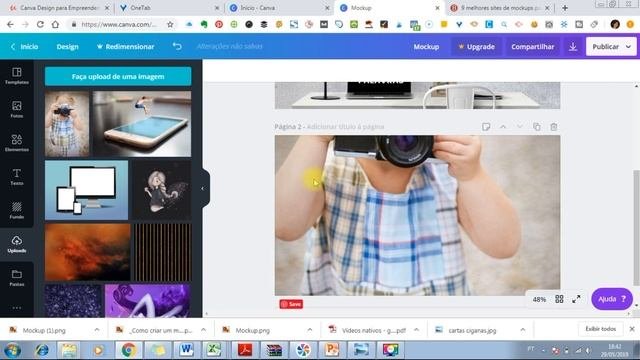Show more sidebar options (three dots)

17,308
